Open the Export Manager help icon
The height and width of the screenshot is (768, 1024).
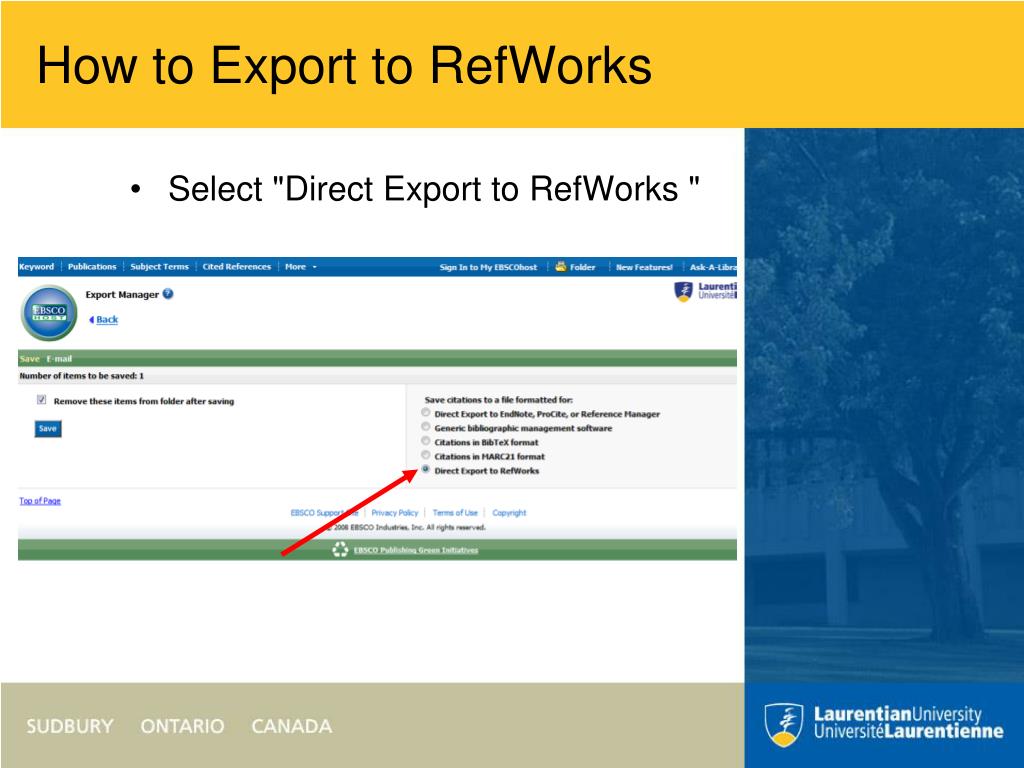(x=168, y=294)
